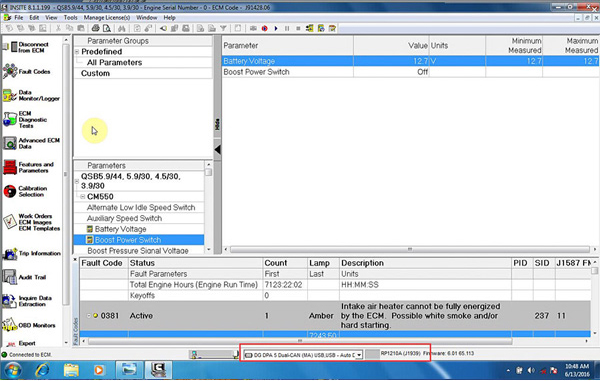
Task: Select Alternate Low Idle Speed Switch parameter
Action: click(141, 207)
